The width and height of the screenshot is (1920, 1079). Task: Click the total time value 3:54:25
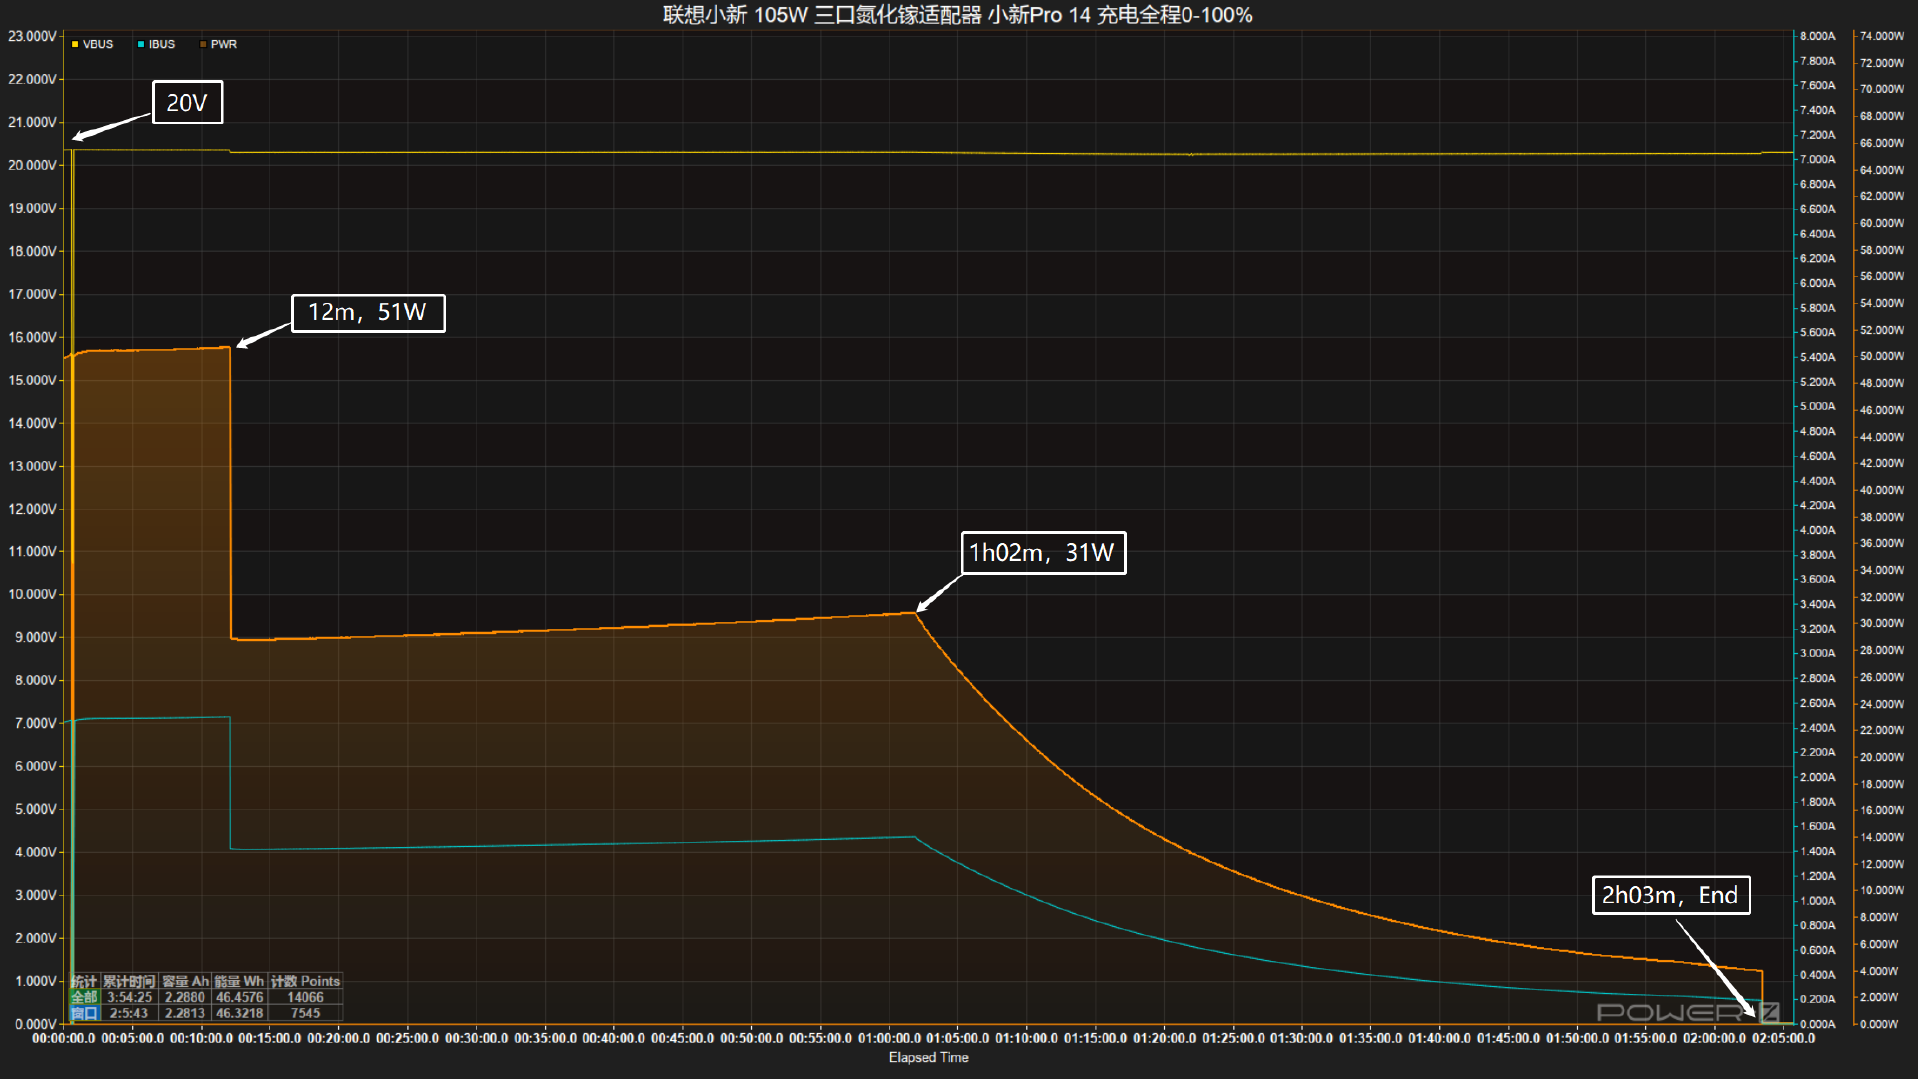pyautogui.click(x=129, y=997)
